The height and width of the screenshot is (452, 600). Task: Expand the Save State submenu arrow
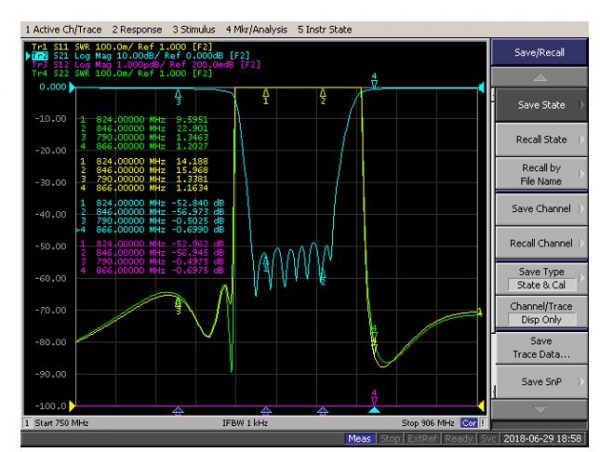[582, 105]
